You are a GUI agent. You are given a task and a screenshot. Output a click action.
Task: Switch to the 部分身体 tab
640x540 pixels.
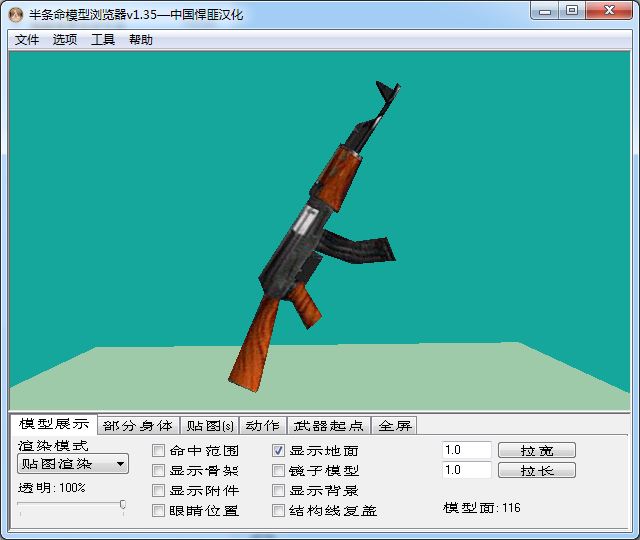138,426
